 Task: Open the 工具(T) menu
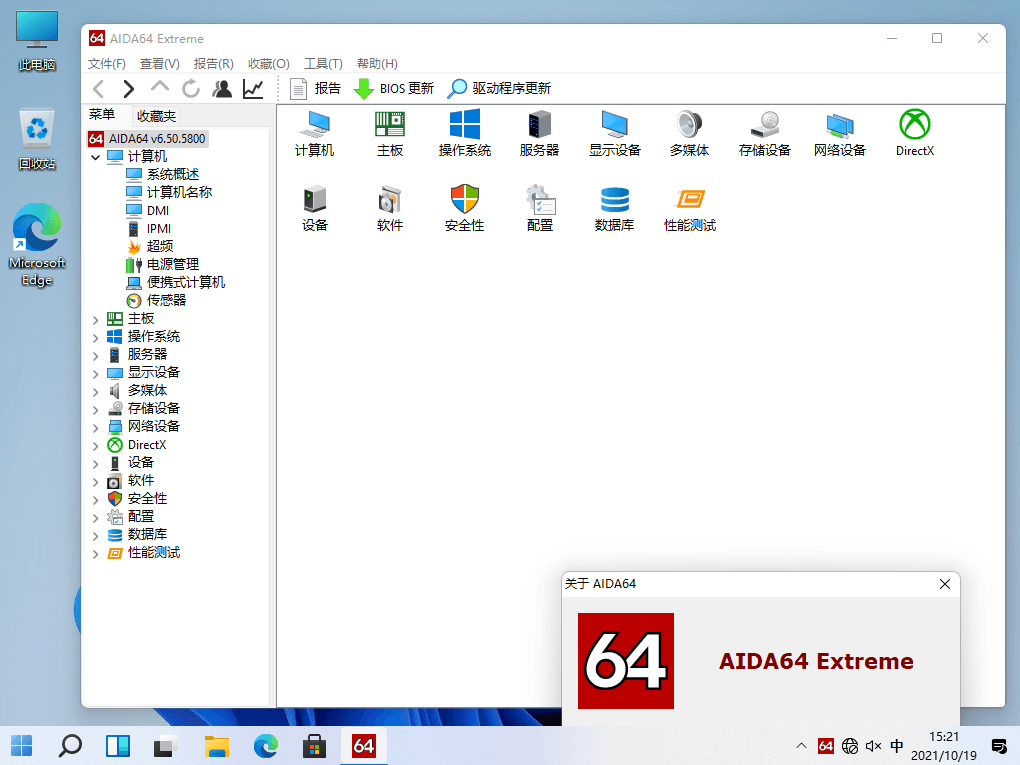(323, 64)
